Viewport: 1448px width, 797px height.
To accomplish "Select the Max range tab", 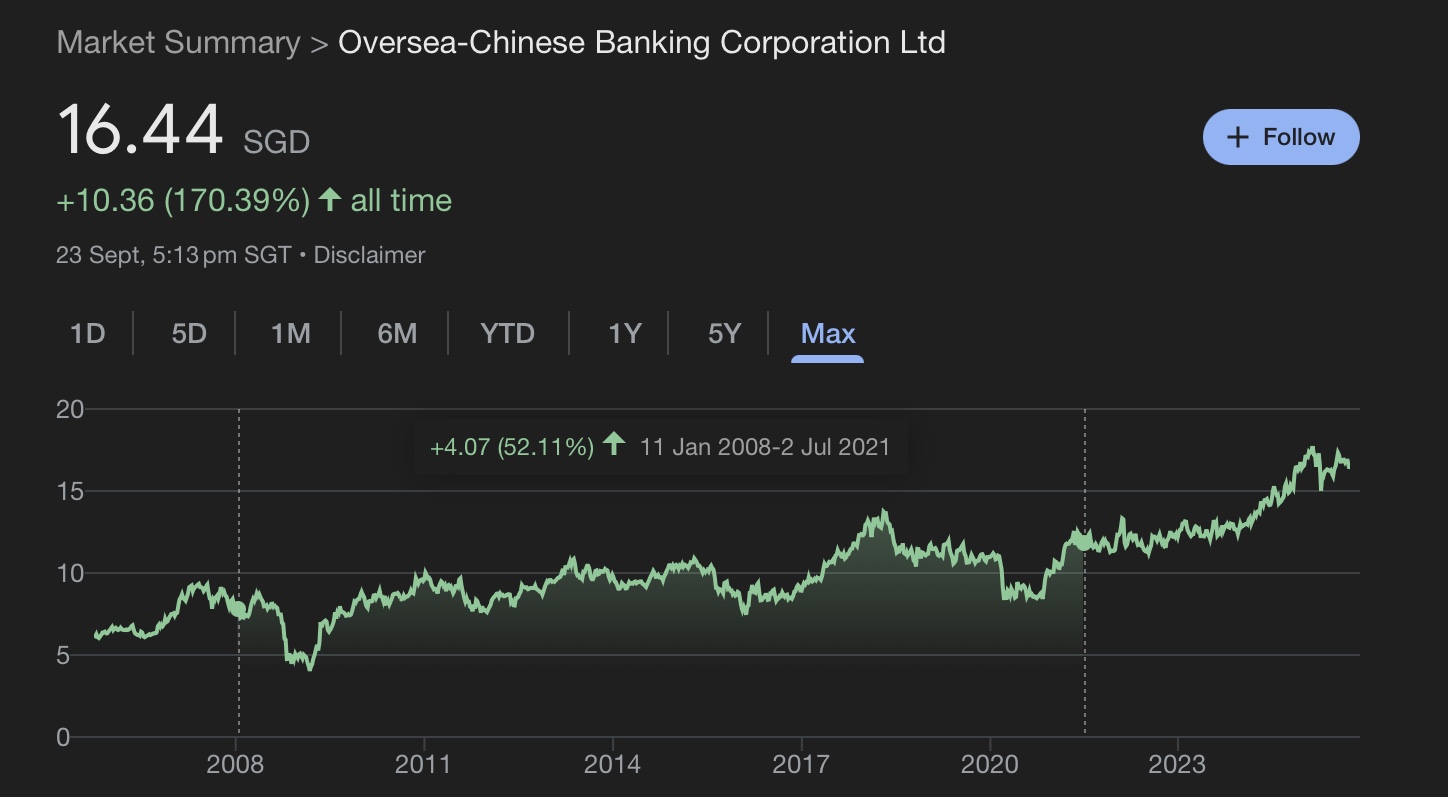I will tap(828, 333).
